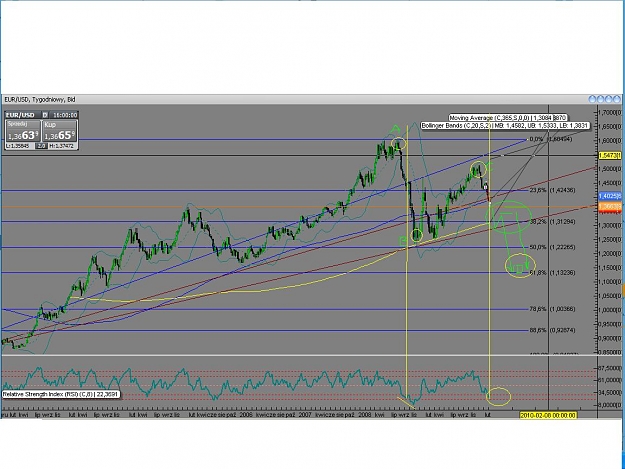Click the 2008 label on time axis
625x469 pixels.
[x=364, y=415]
